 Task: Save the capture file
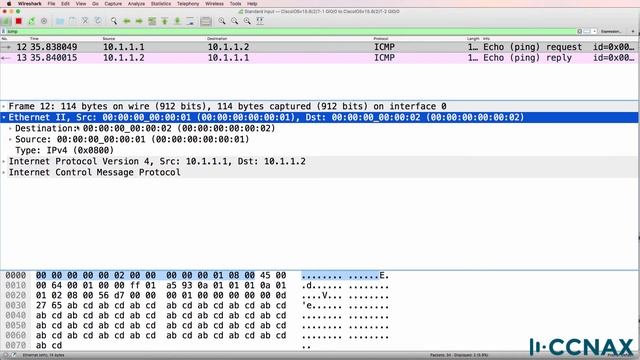pos(72,21)
